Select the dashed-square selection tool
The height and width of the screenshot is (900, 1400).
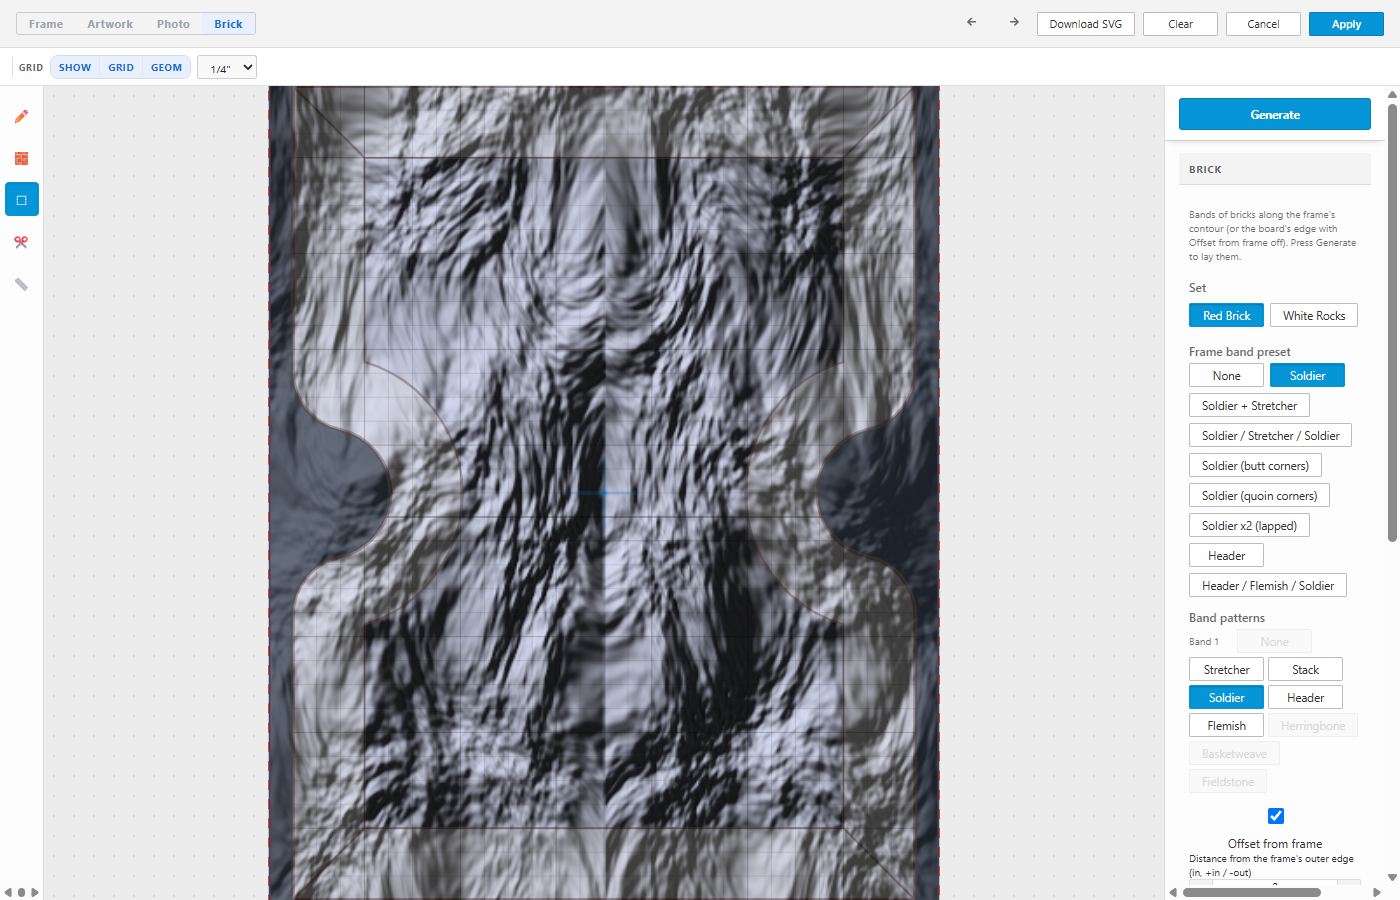click(x=21, y=200)
